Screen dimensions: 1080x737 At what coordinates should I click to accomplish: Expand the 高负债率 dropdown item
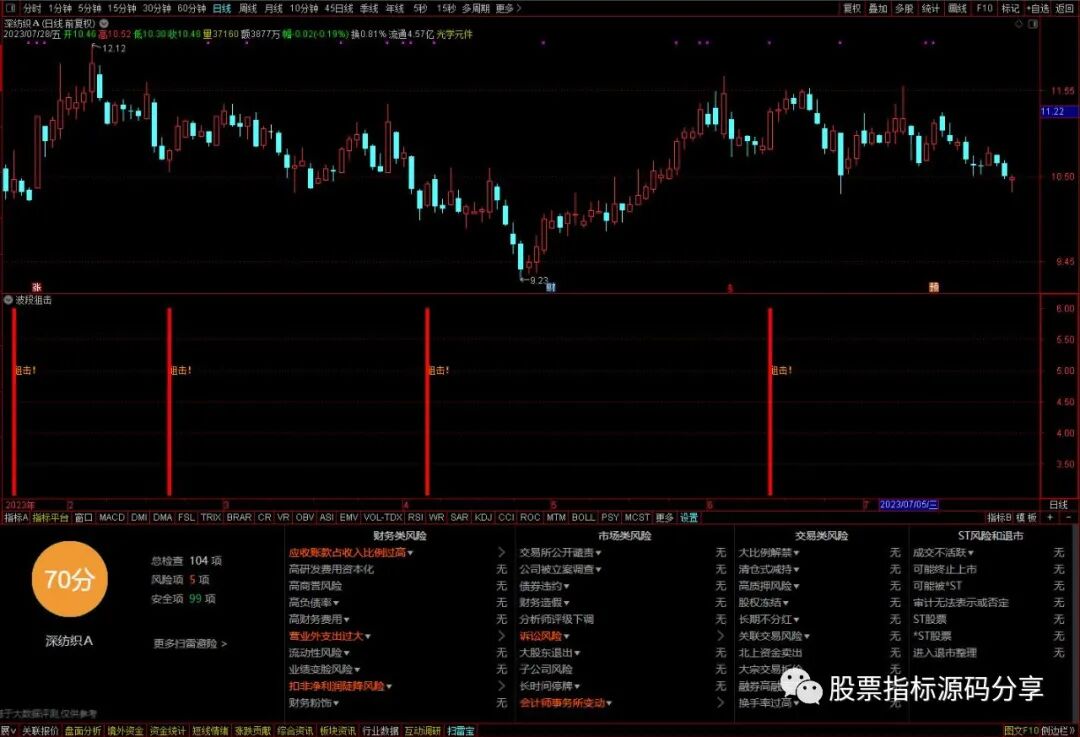point(314,603)
